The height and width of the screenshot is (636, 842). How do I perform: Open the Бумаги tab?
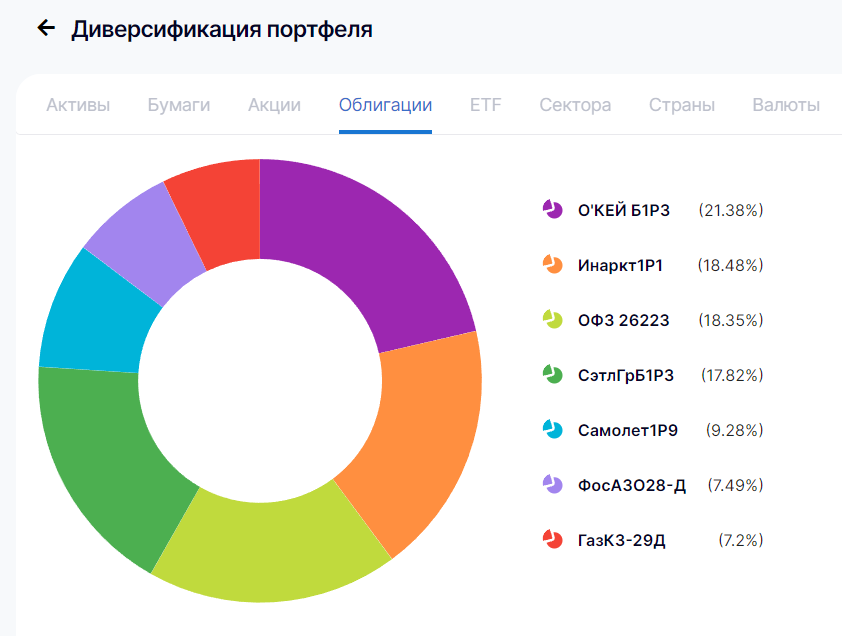point(179,105)
